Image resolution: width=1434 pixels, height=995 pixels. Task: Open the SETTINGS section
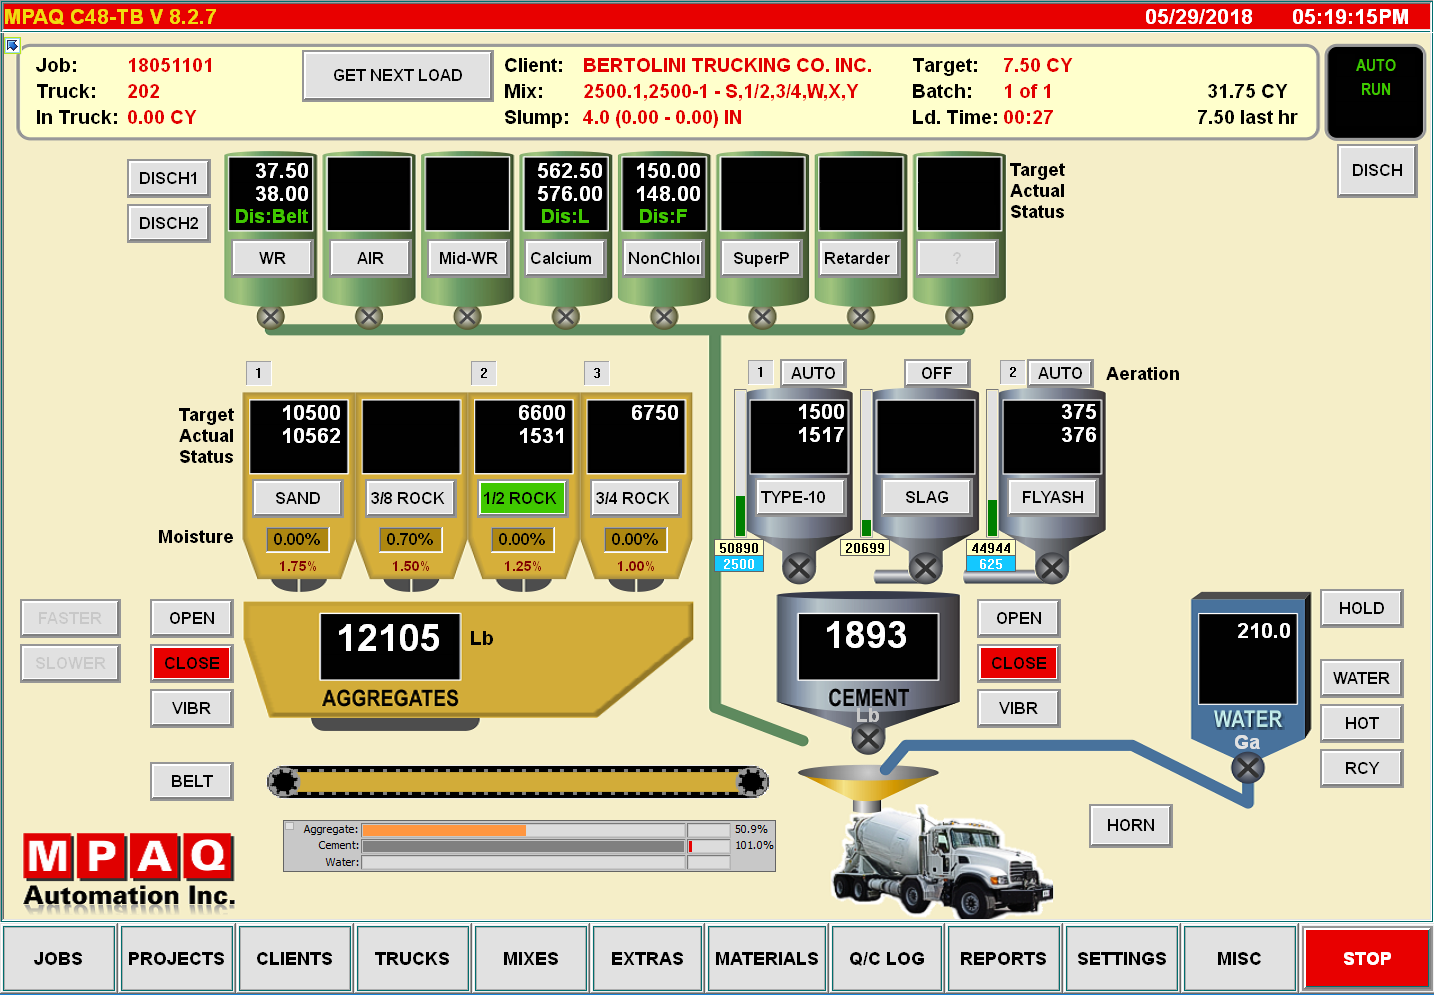tap(1122, 958)
